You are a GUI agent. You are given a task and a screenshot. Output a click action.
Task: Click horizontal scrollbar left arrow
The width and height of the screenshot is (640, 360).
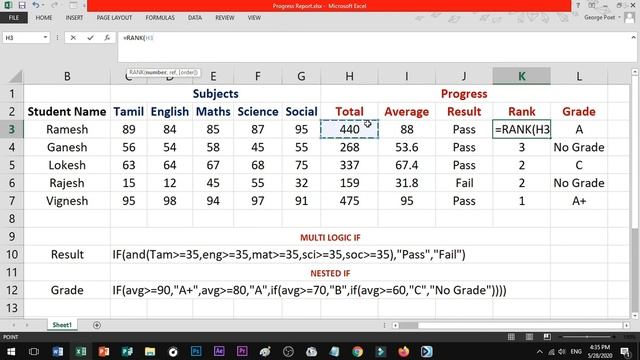[395, 325]
